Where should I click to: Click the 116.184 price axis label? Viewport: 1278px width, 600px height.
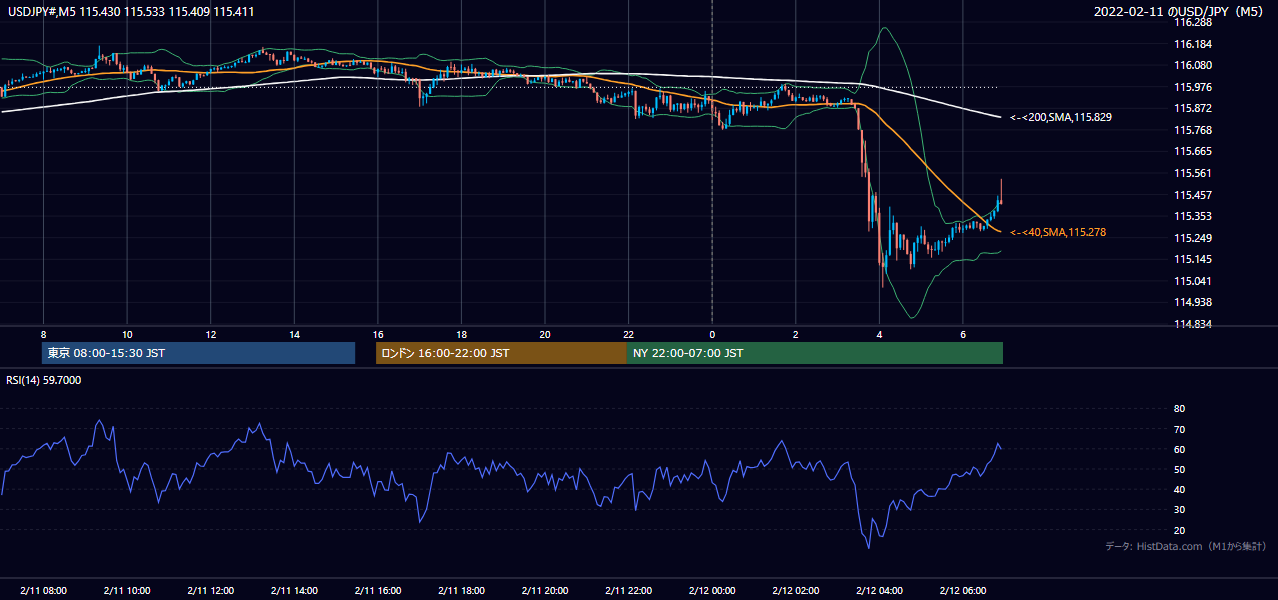[1193, 44]
